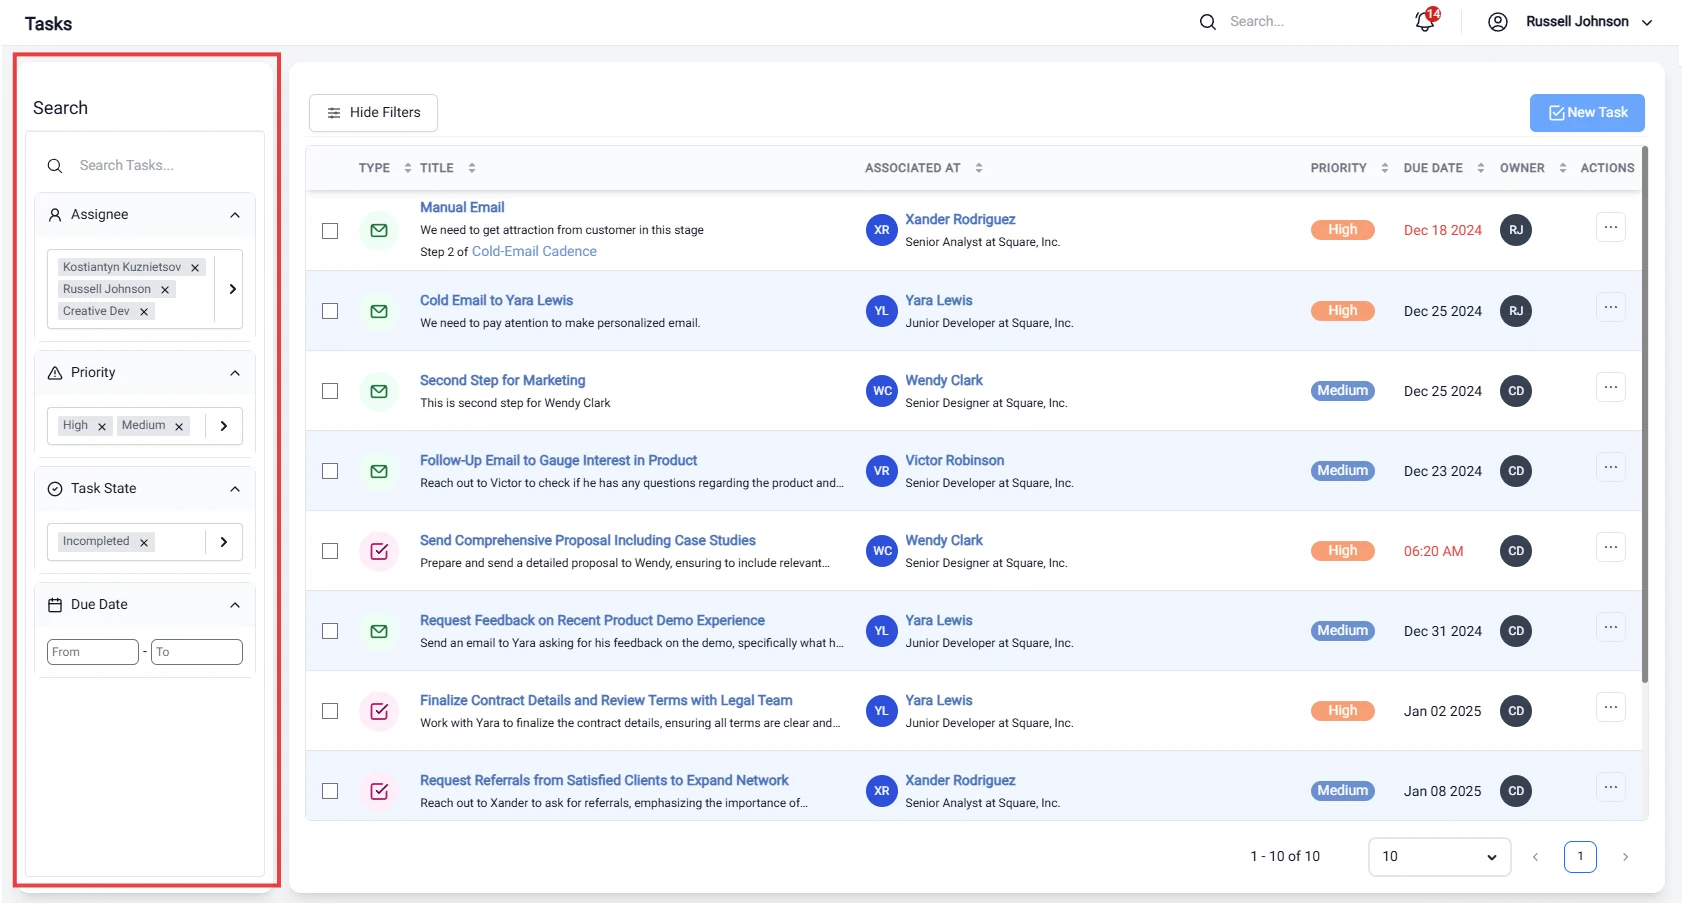Remove the Russell Johnson assignee chip
The image size is (1682, 903).
[165, 290]
